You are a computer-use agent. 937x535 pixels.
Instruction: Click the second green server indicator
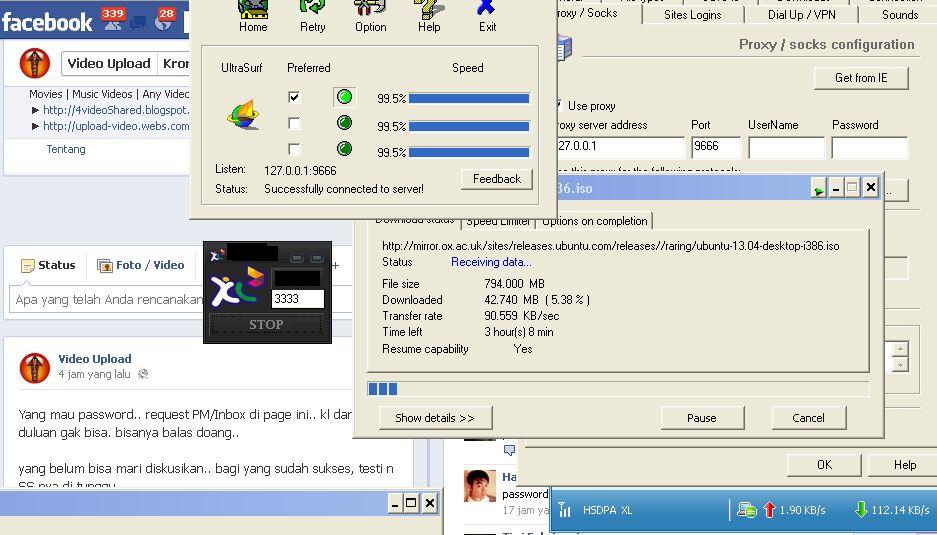pyautogui.click(x=344, y=123)
